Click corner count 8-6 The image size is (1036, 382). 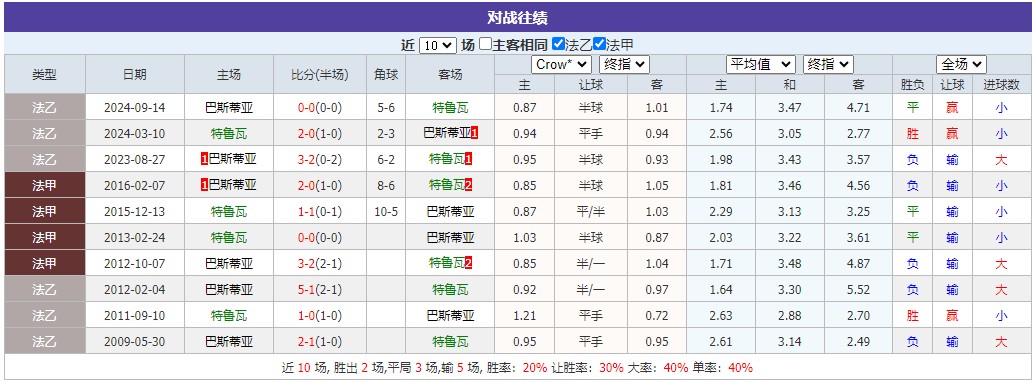tap(386, 186)
